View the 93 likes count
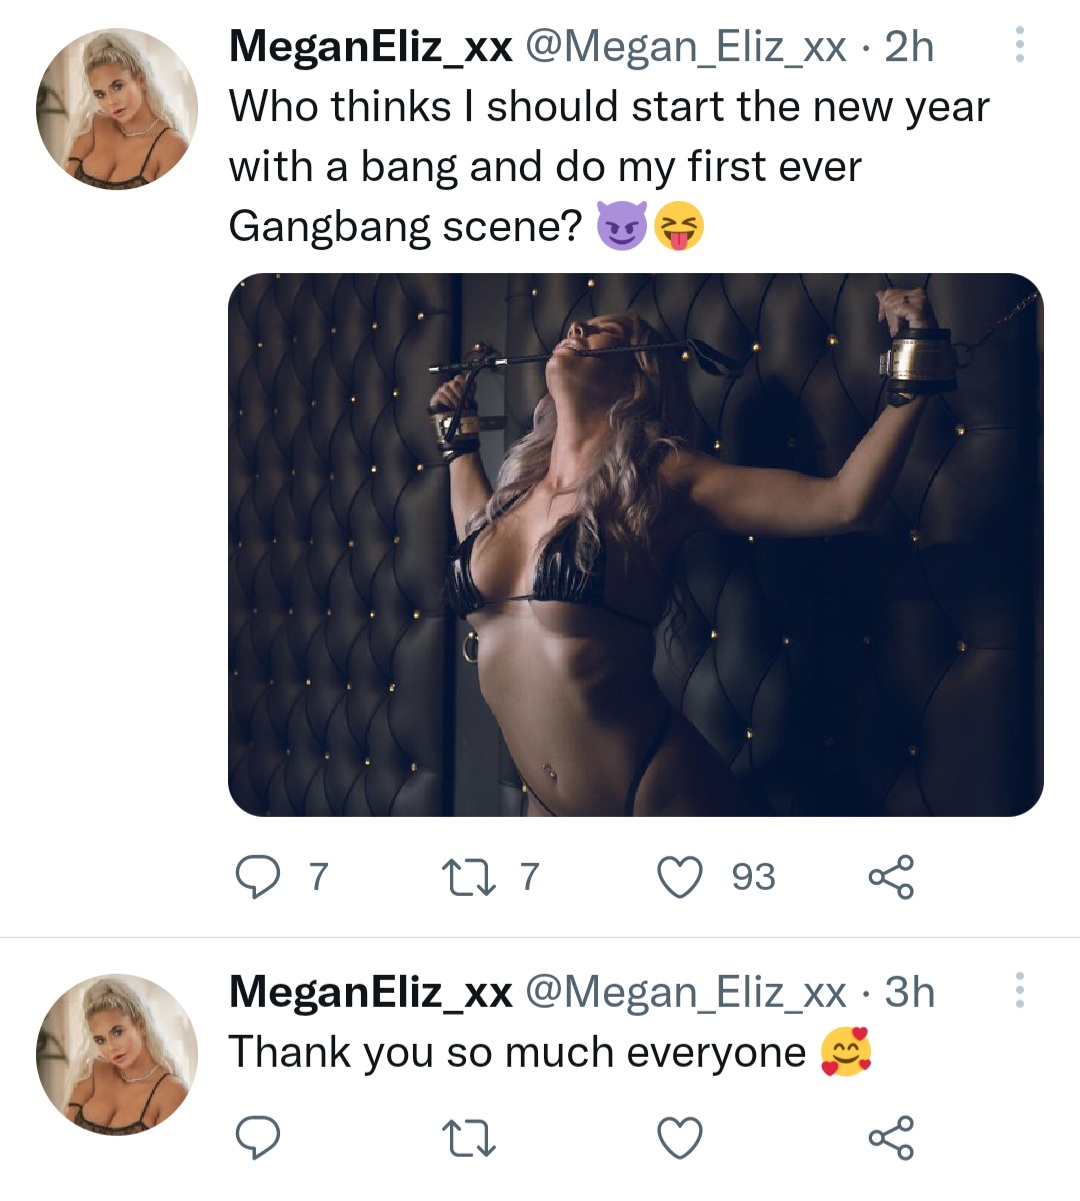Screen dimensions: 1080x1201 coord(753,878)
